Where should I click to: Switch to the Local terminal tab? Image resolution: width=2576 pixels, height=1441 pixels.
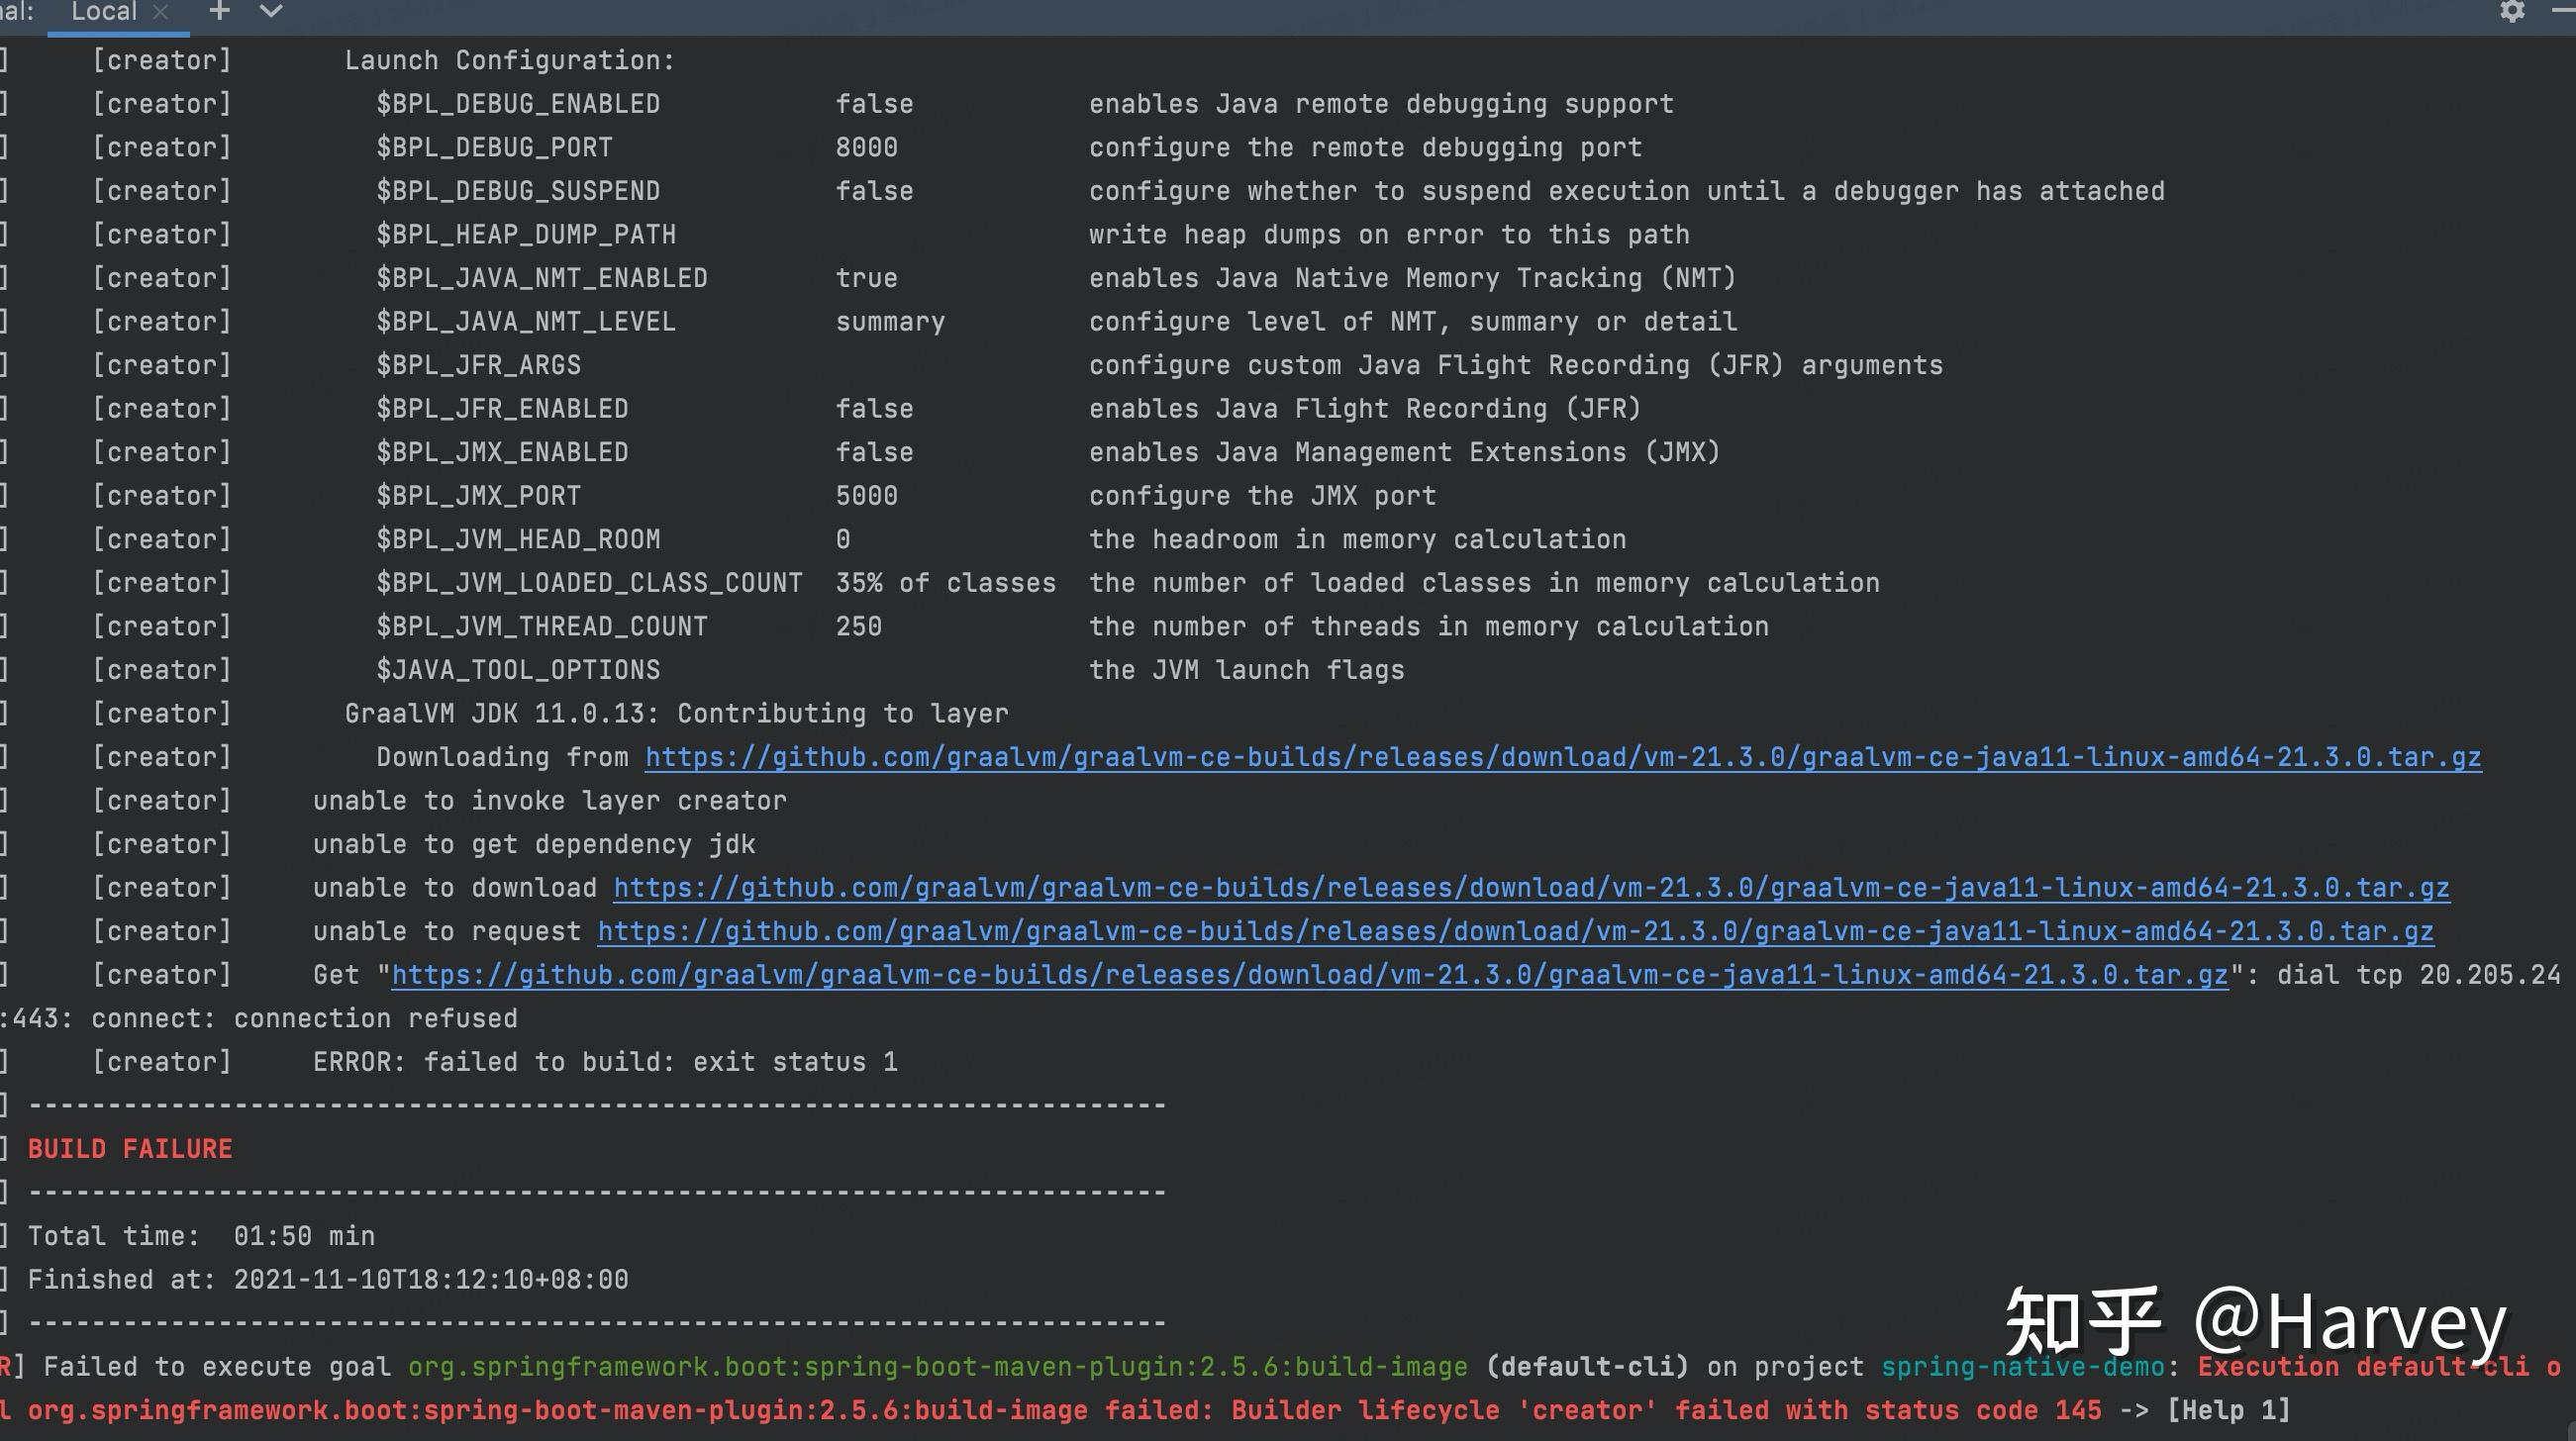pyautogui.click(x=103, y=12)
